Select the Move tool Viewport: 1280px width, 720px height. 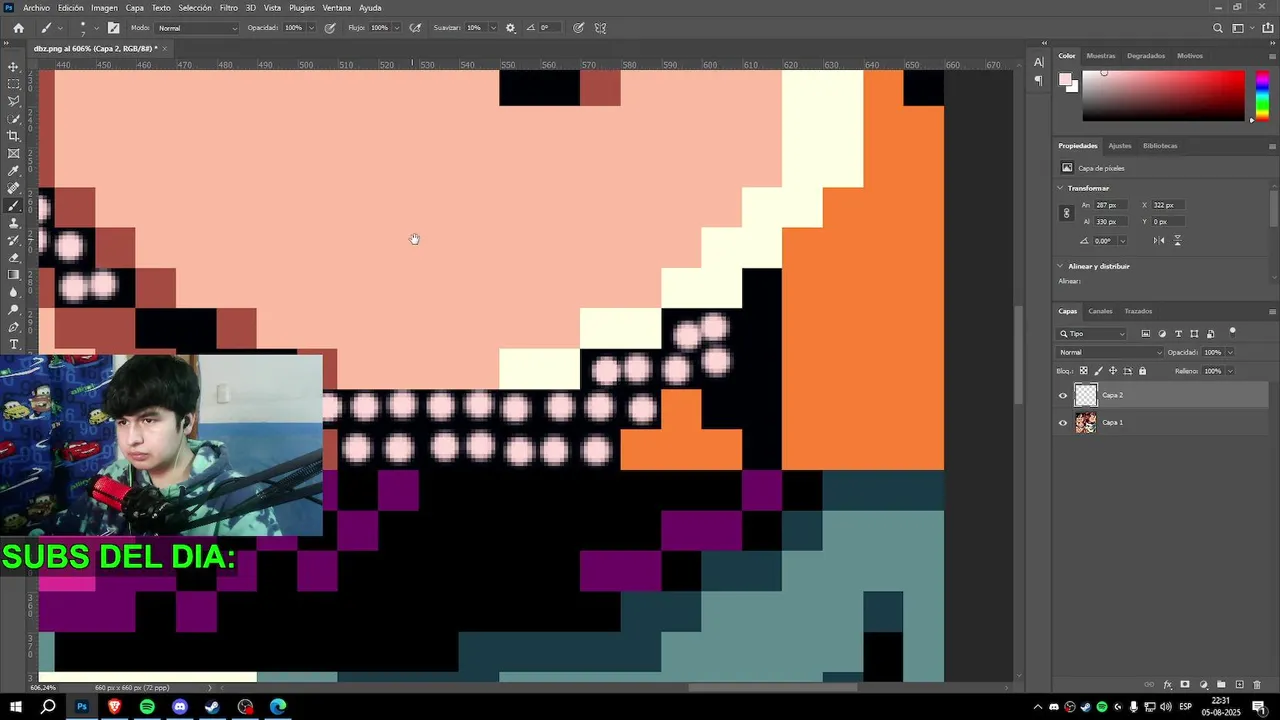13,67
